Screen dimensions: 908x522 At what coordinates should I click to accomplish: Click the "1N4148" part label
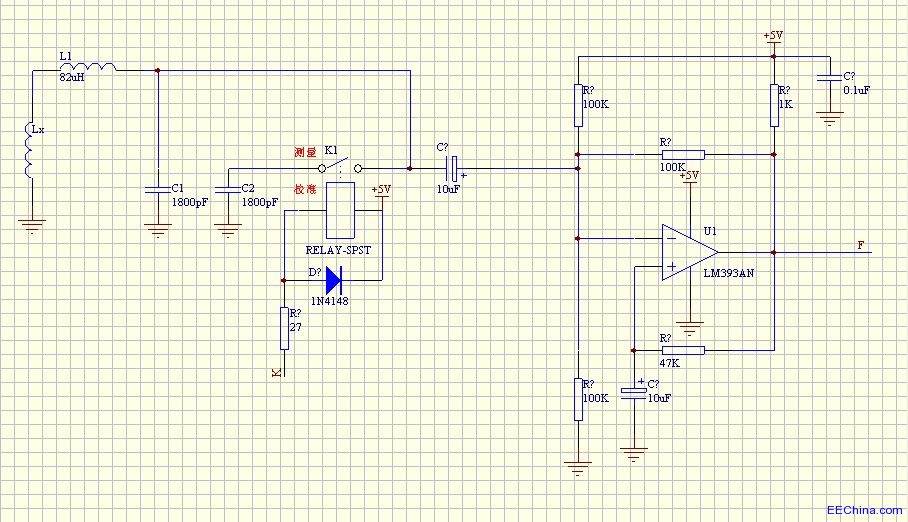(329, 301)
